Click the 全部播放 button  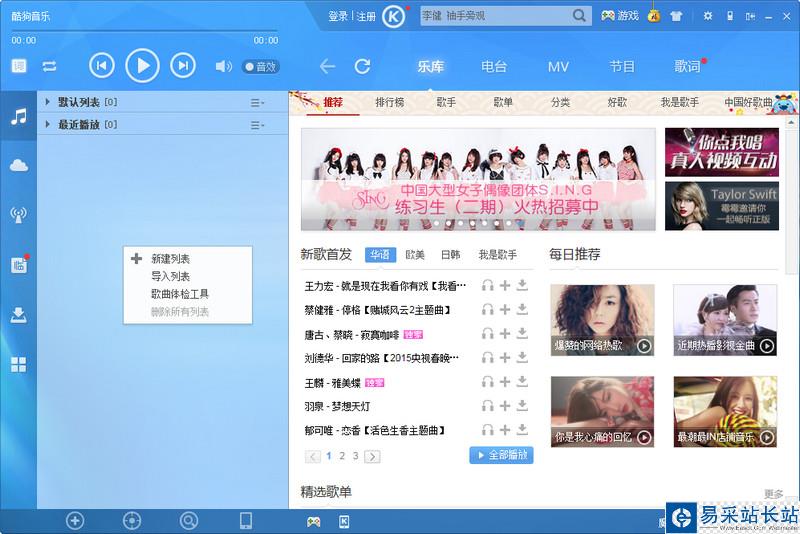point(501,455)
